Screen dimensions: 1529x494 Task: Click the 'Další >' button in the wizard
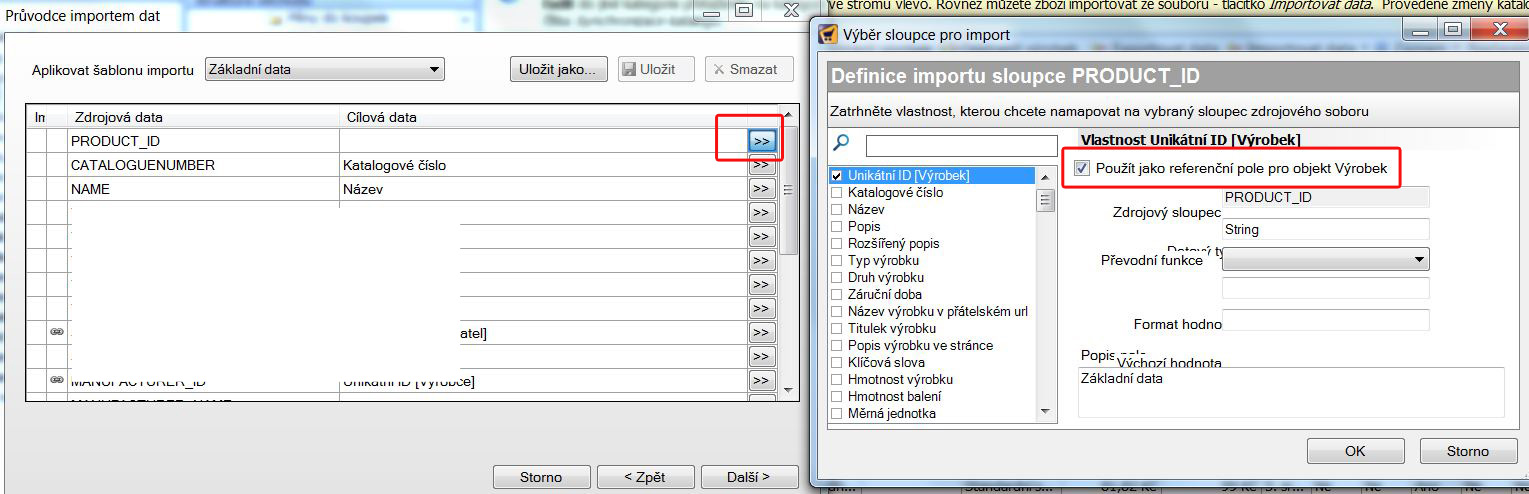coord(749,477)
